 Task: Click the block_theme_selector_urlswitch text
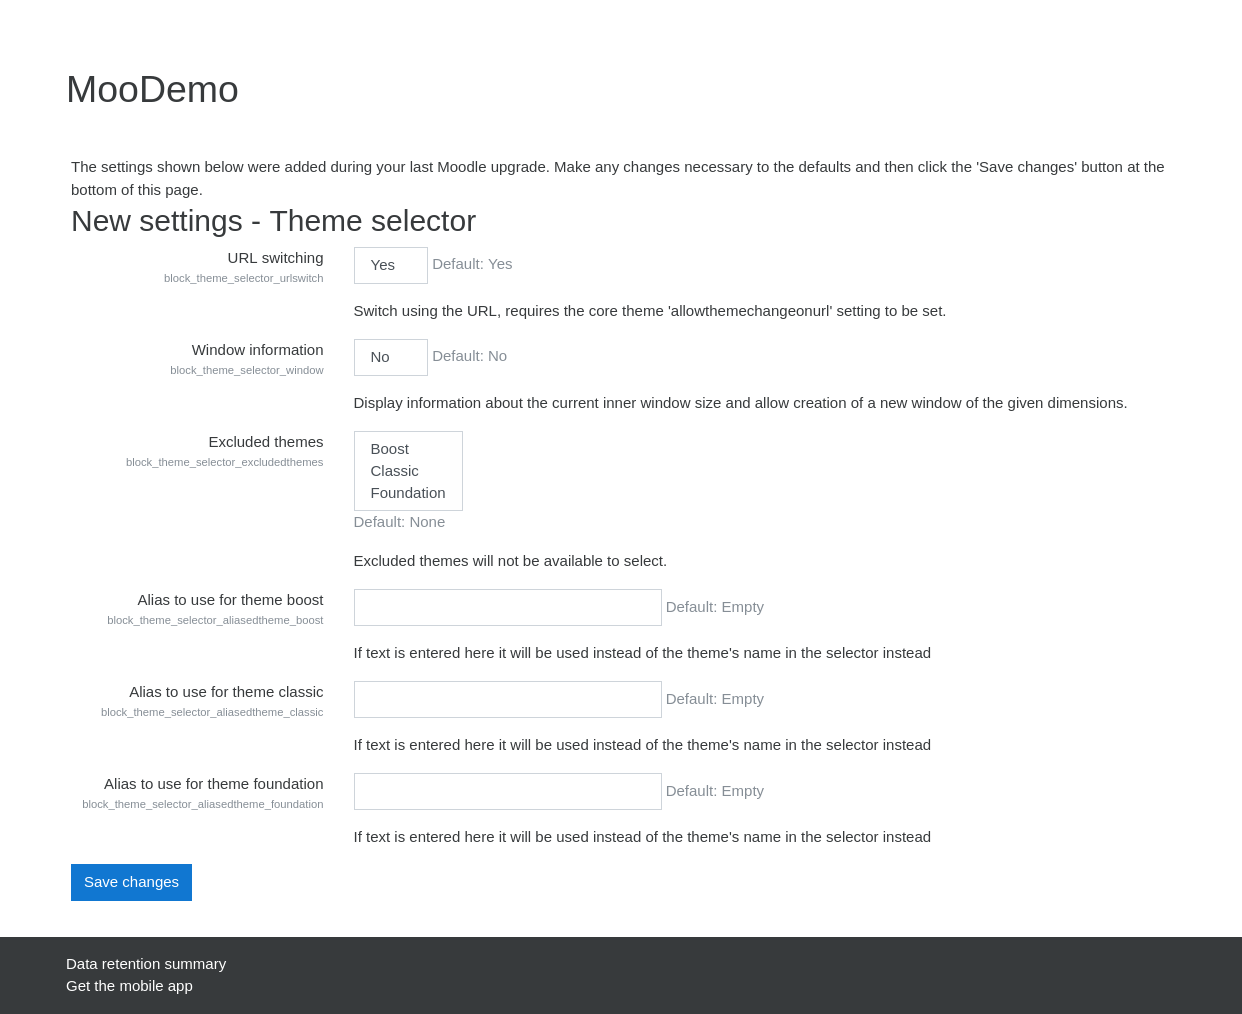(243, 278)
